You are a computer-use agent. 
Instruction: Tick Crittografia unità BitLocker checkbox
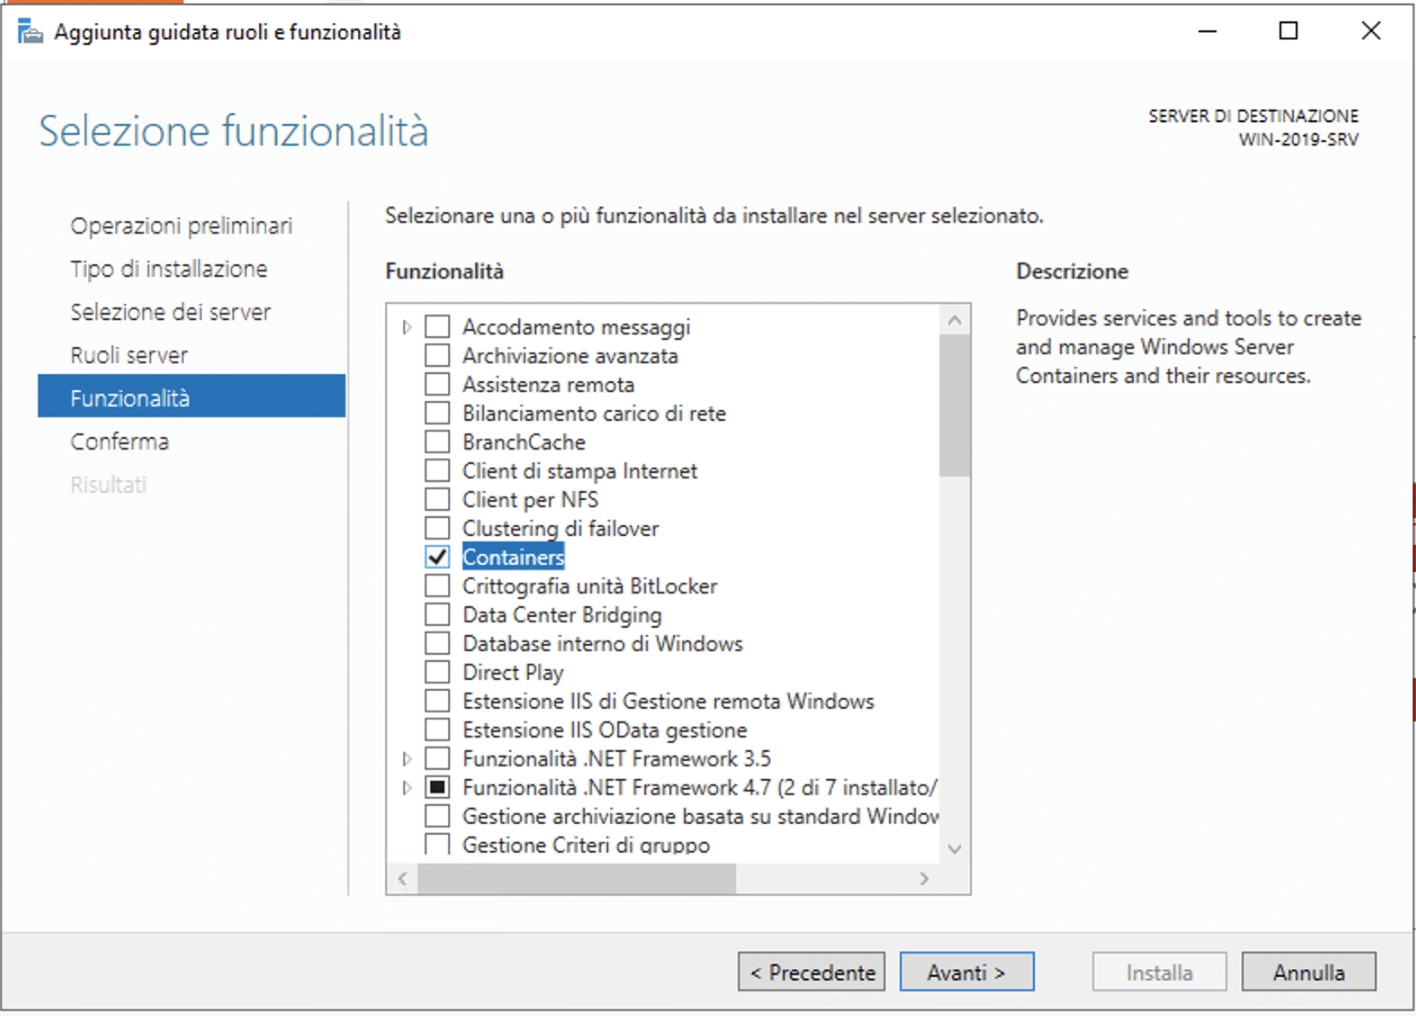coord(437,586)
